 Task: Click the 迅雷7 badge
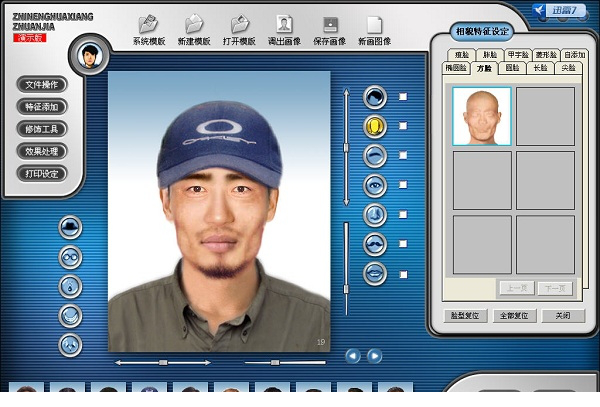tap(559, 10)
